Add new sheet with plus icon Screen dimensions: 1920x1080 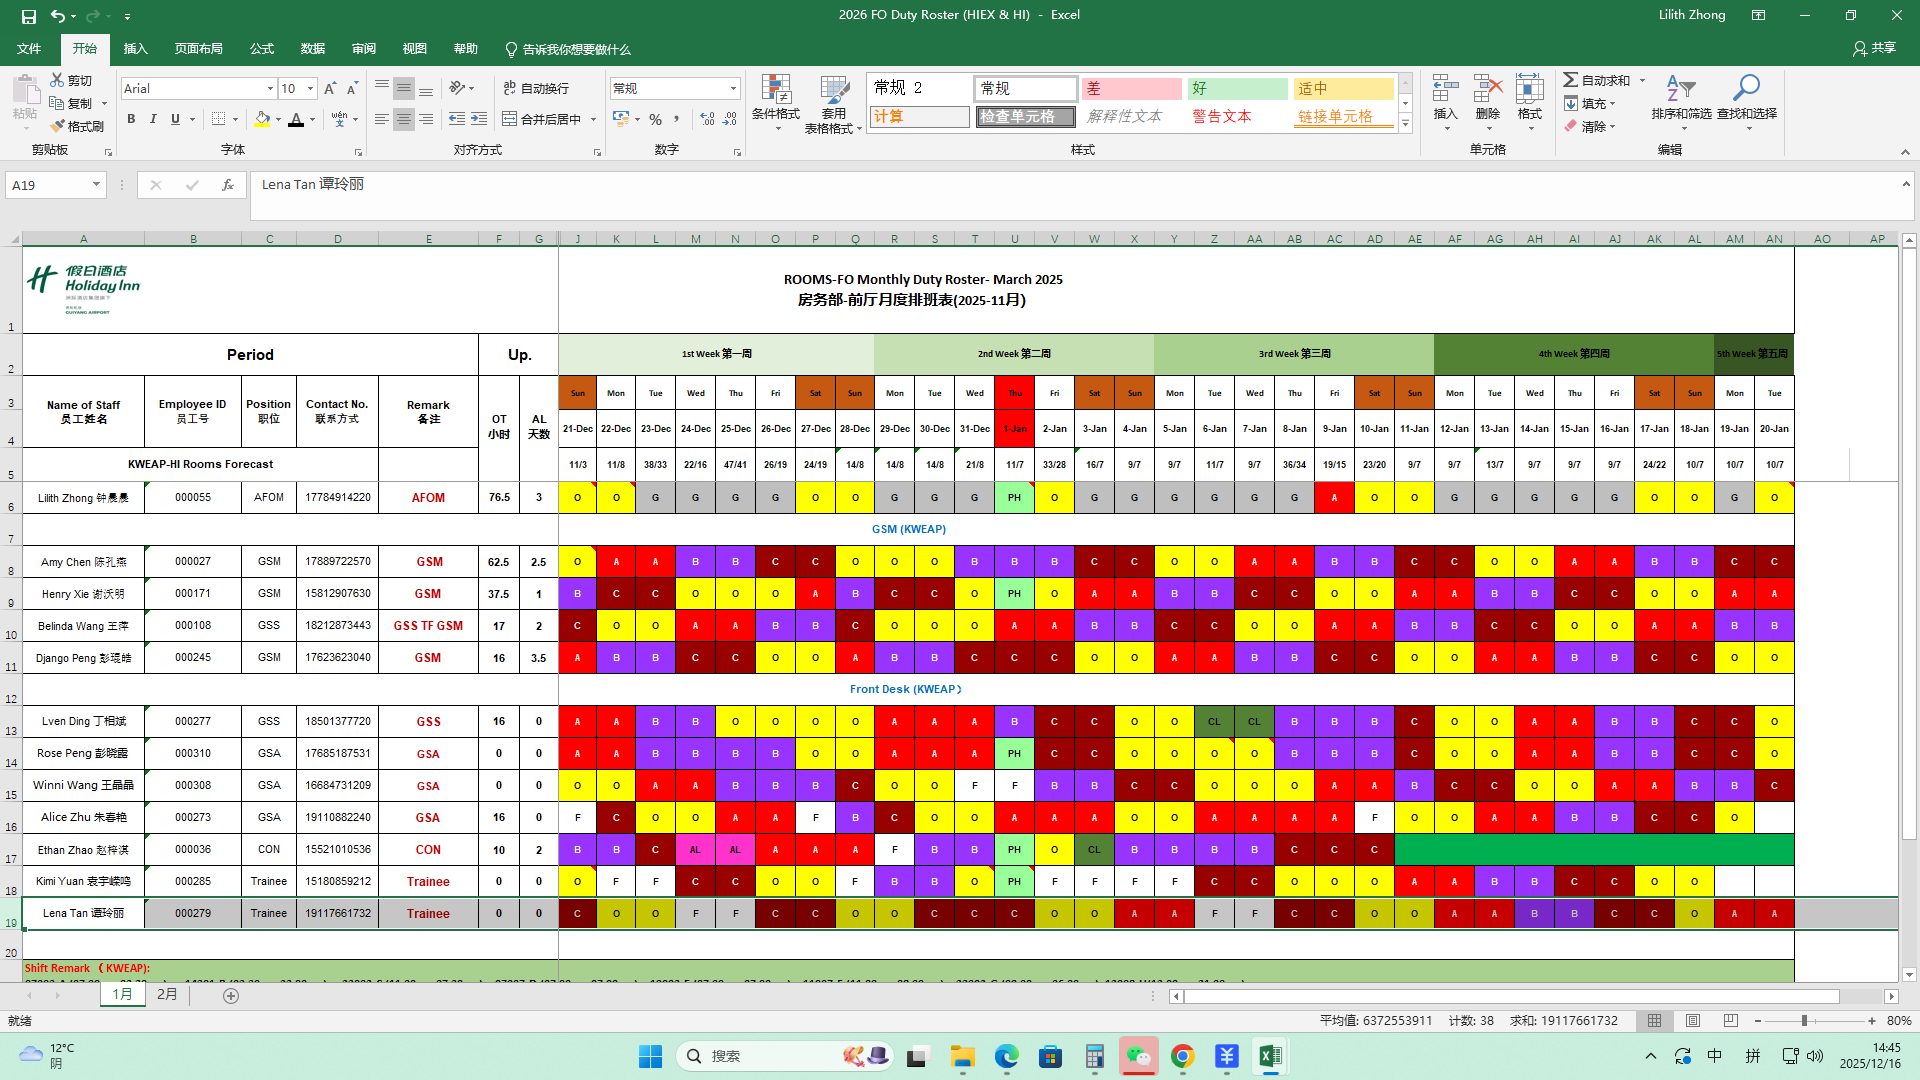coord(231,995)
